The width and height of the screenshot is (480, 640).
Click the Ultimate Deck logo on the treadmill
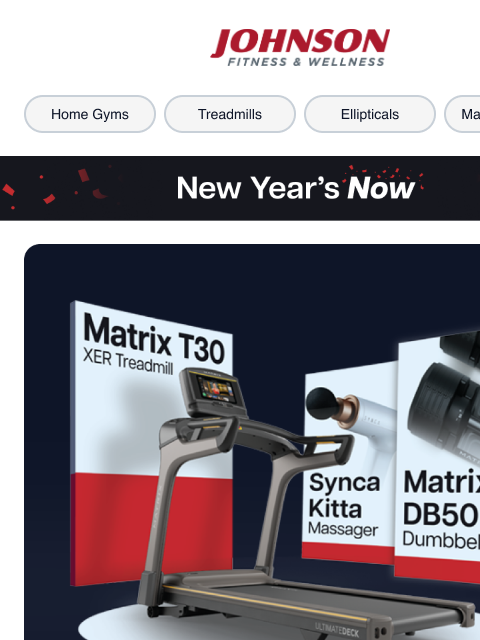[337, 629]
